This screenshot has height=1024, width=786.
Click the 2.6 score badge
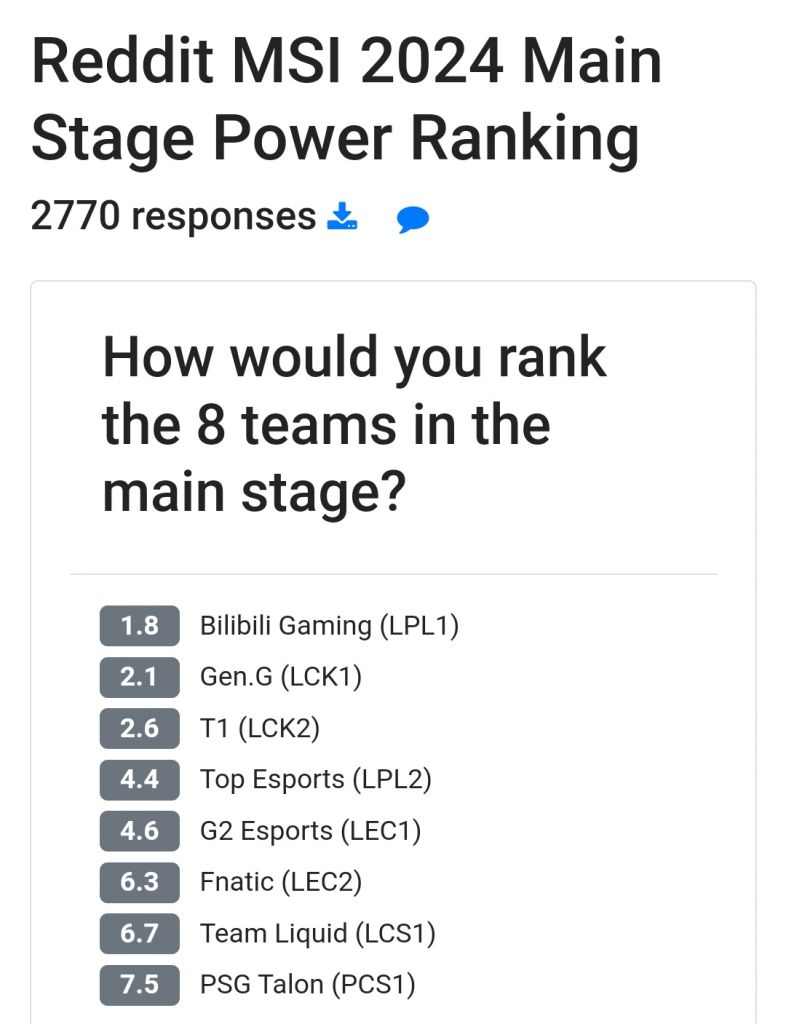[x=139, y=728]
